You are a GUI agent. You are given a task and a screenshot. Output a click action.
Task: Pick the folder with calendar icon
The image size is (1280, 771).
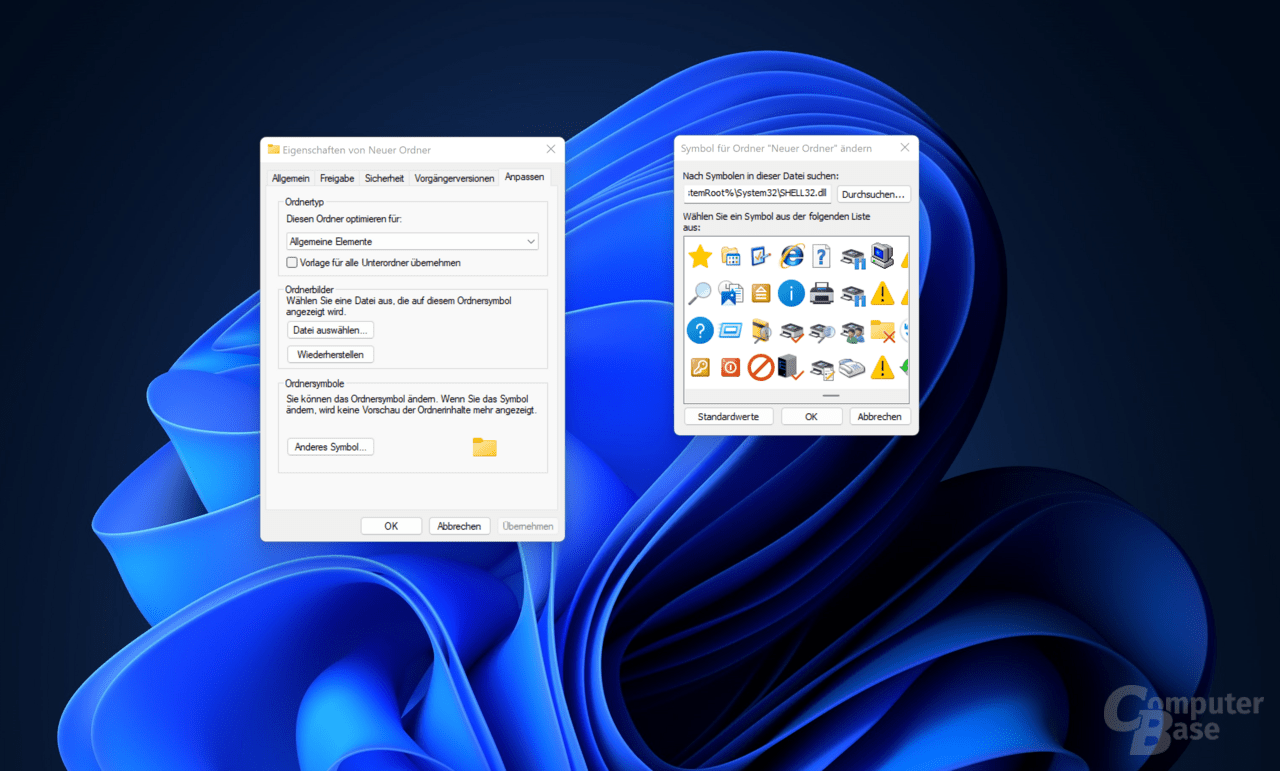tap(731, 257)
